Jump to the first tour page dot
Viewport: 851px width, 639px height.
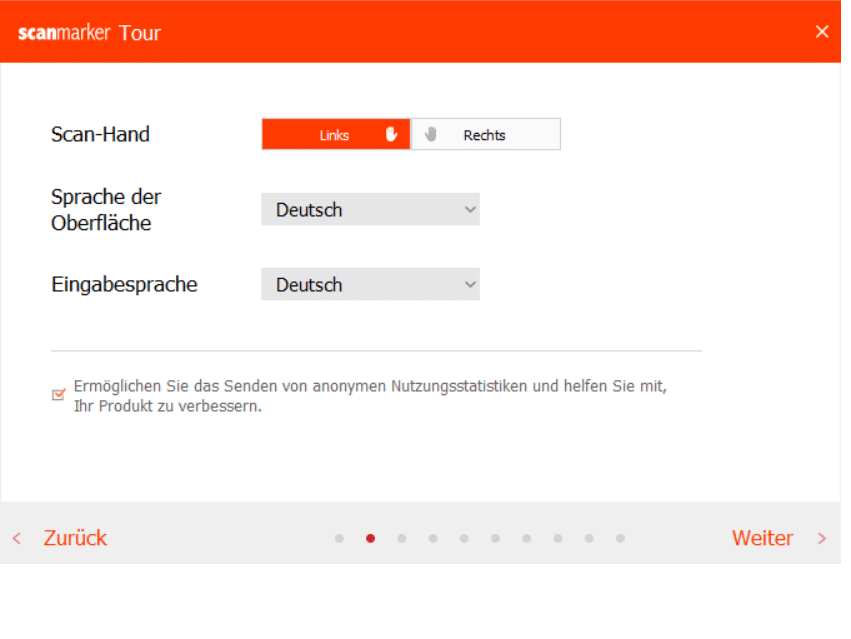339,538
